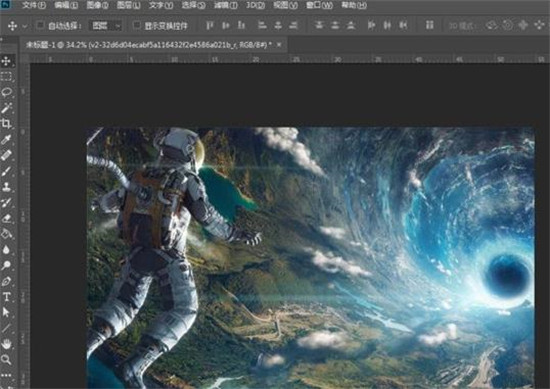Open the 图像 (Image) menu
Screen dimensions: 550x389
click(98, 5)
